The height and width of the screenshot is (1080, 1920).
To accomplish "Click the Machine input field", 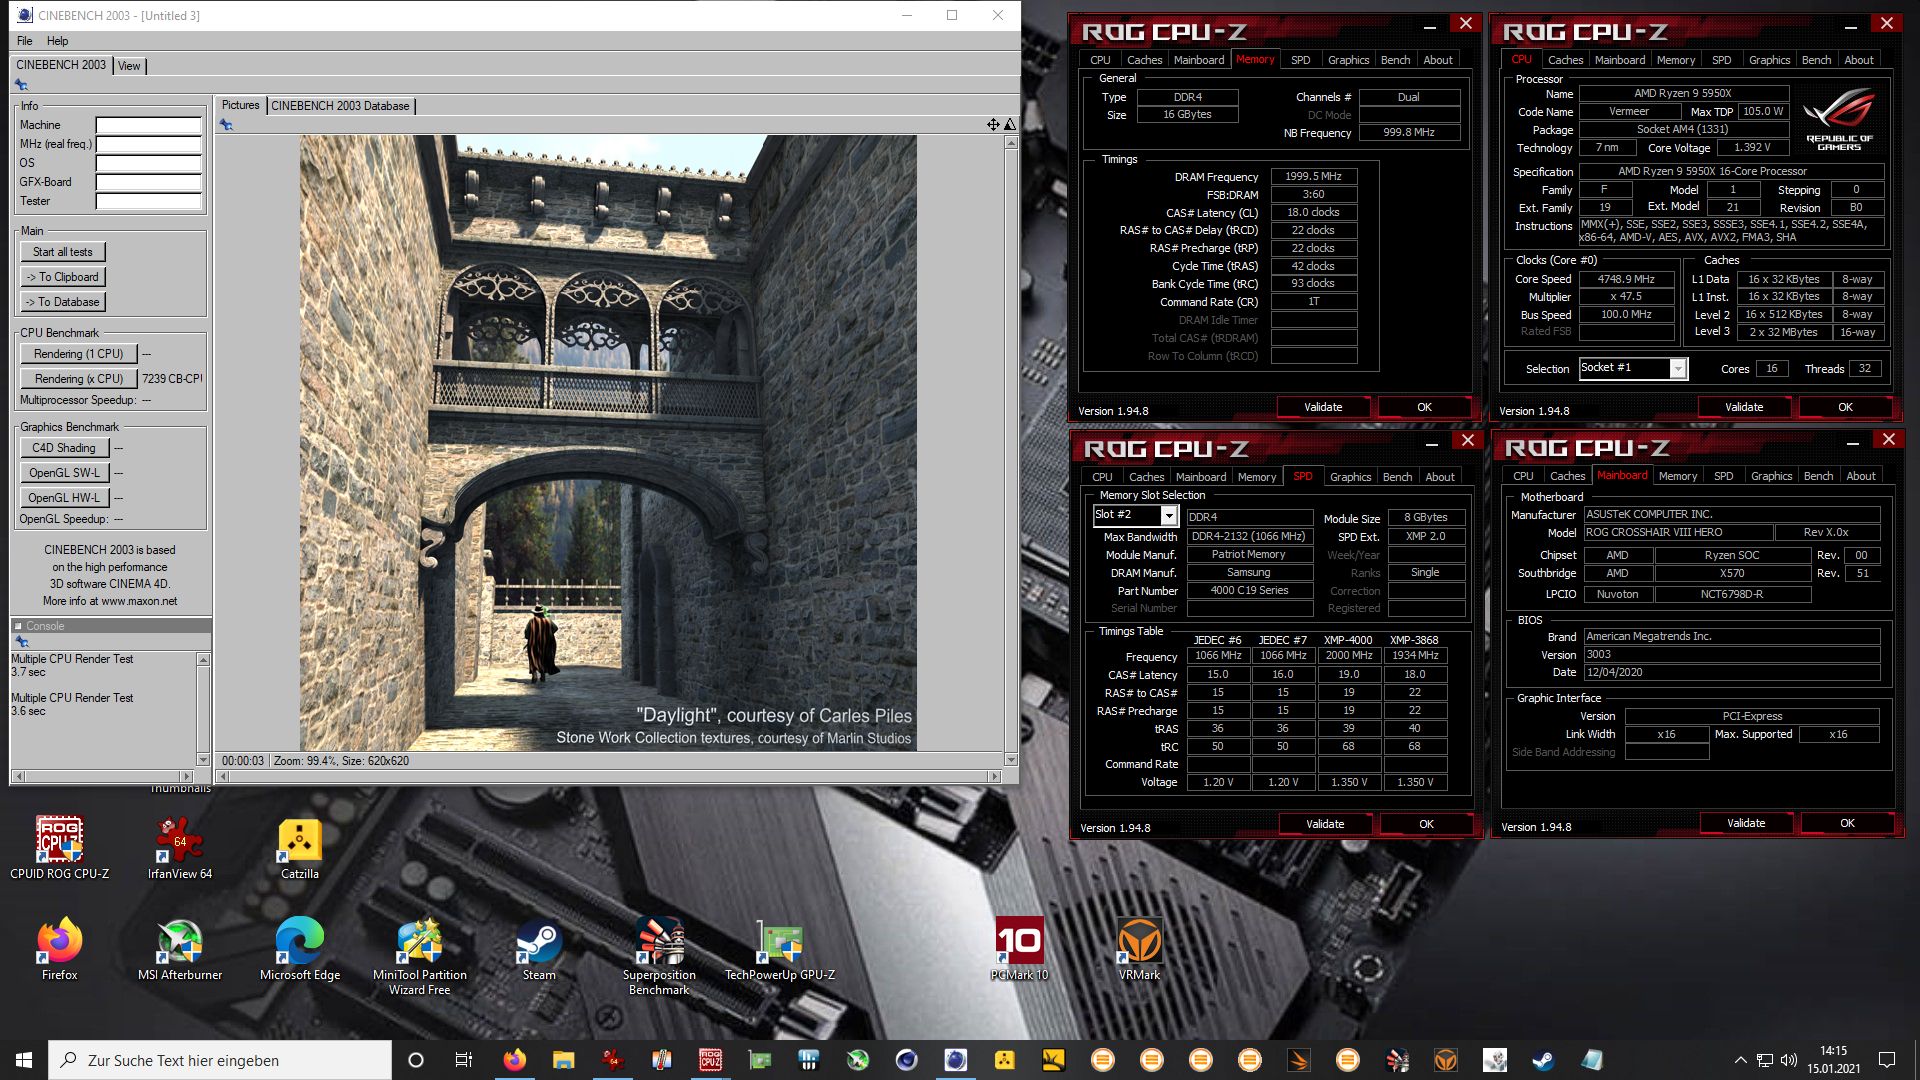I will (x=149, y=126).
